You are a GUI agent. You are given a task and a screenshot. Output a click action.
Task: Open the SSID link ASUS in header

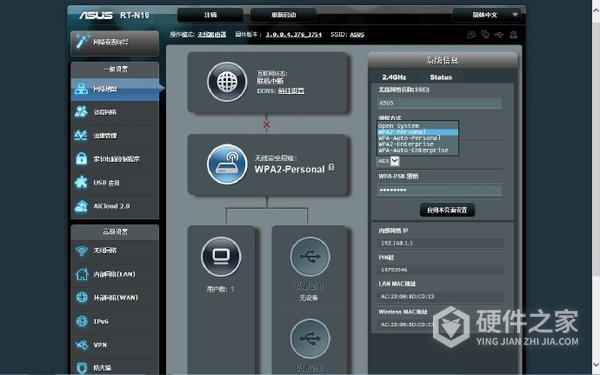pyautogui.click(x=357, y=34)
